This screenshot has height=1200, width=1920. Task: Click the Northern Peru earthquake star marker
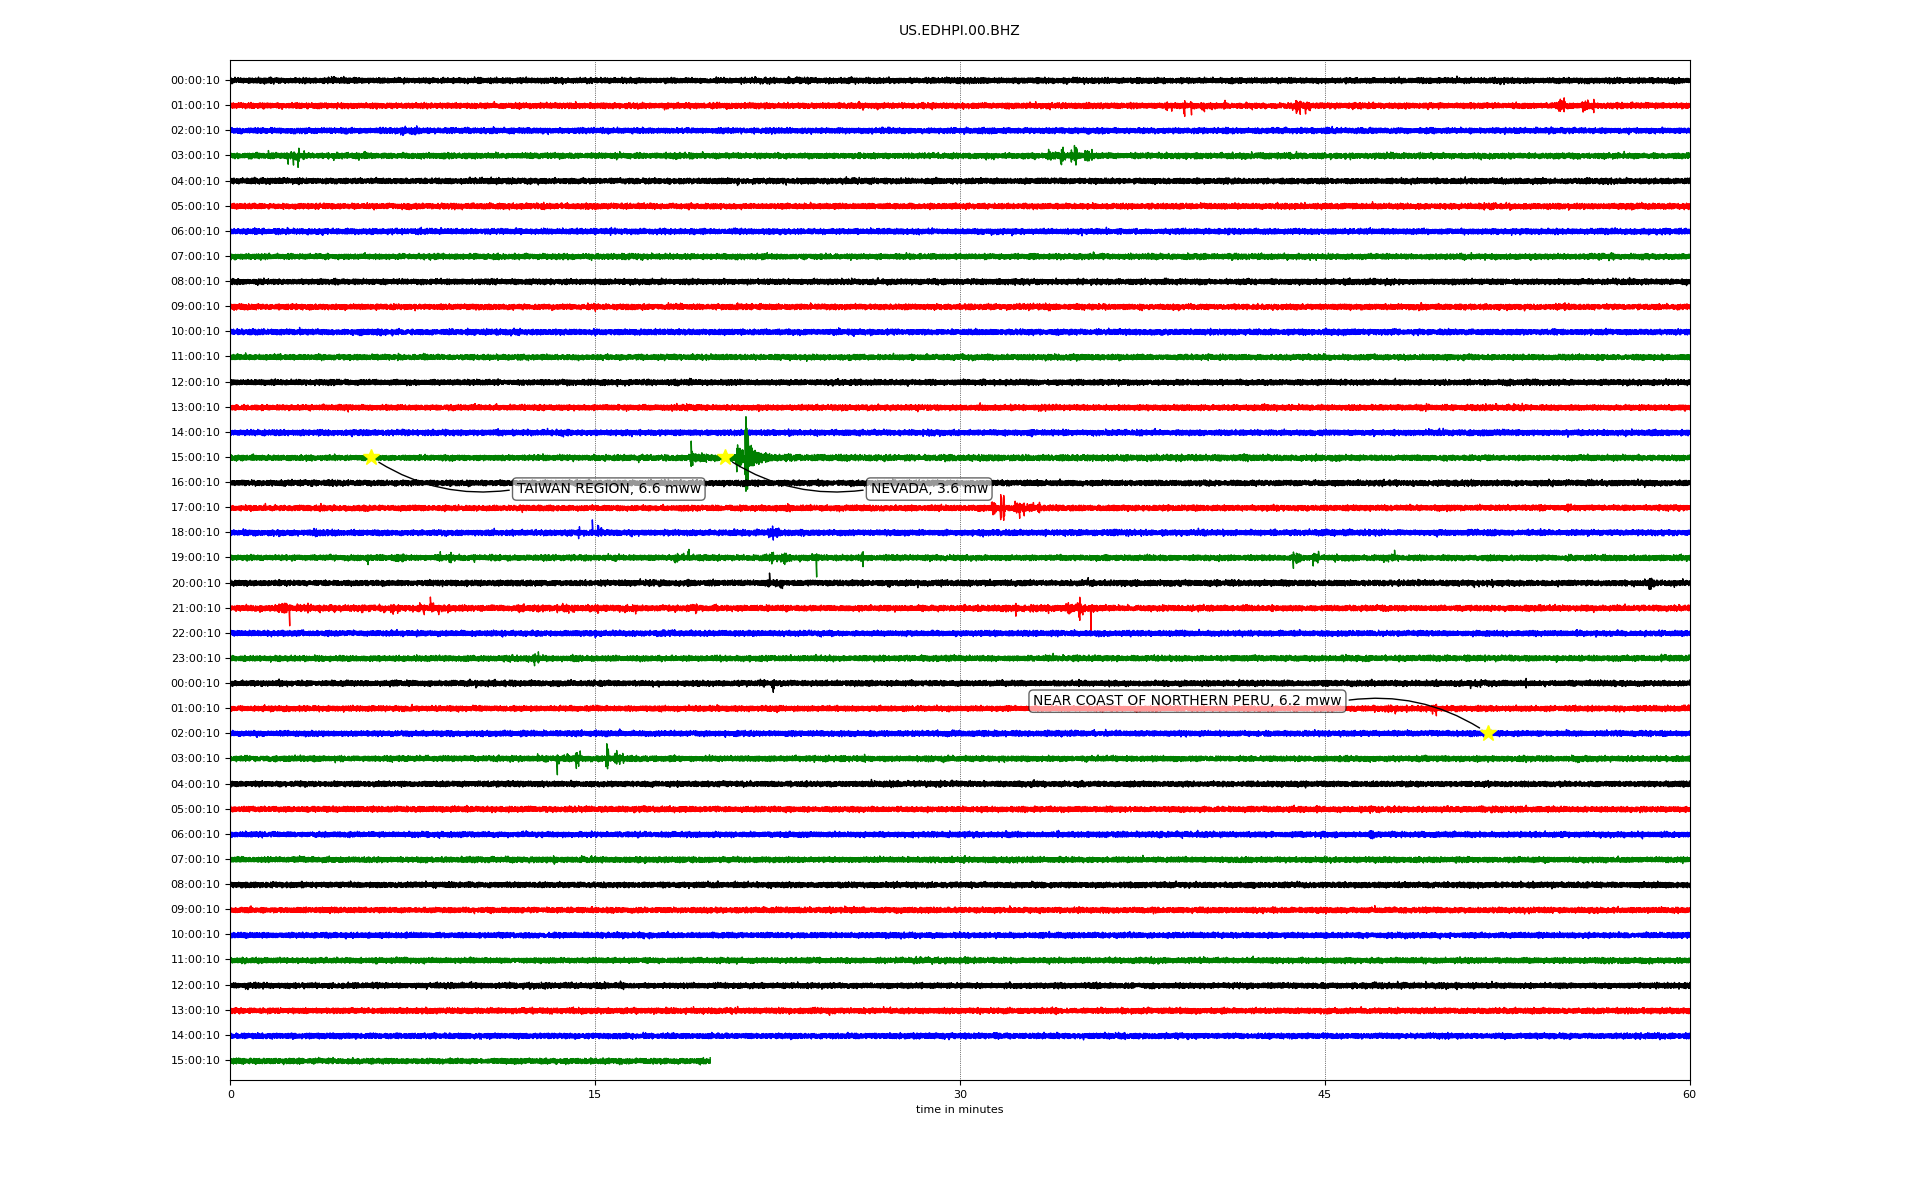point(1488,733)
